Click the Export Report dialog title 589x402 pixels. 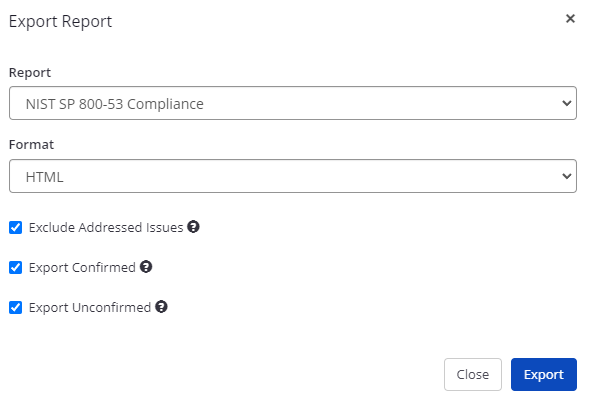point(60,21)
